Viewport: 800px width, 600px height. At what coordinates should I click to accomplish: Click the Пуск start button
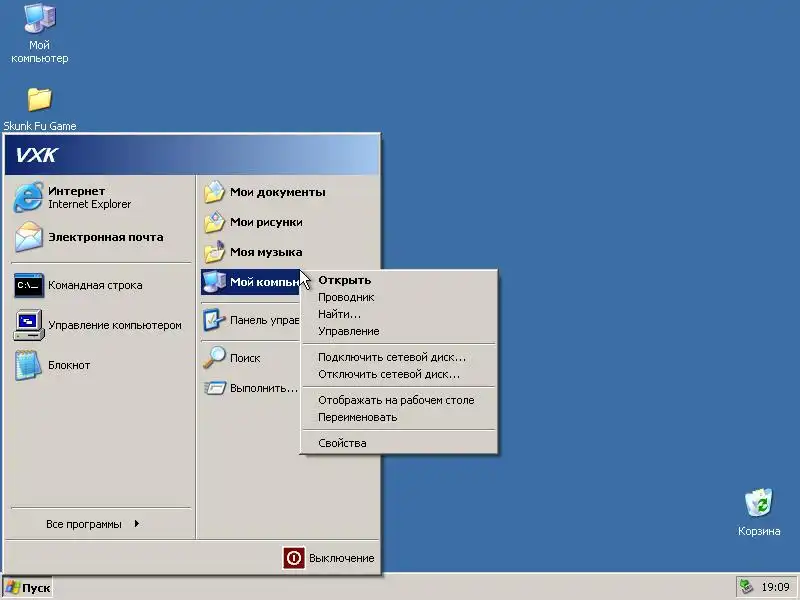[x=28, y=588]
